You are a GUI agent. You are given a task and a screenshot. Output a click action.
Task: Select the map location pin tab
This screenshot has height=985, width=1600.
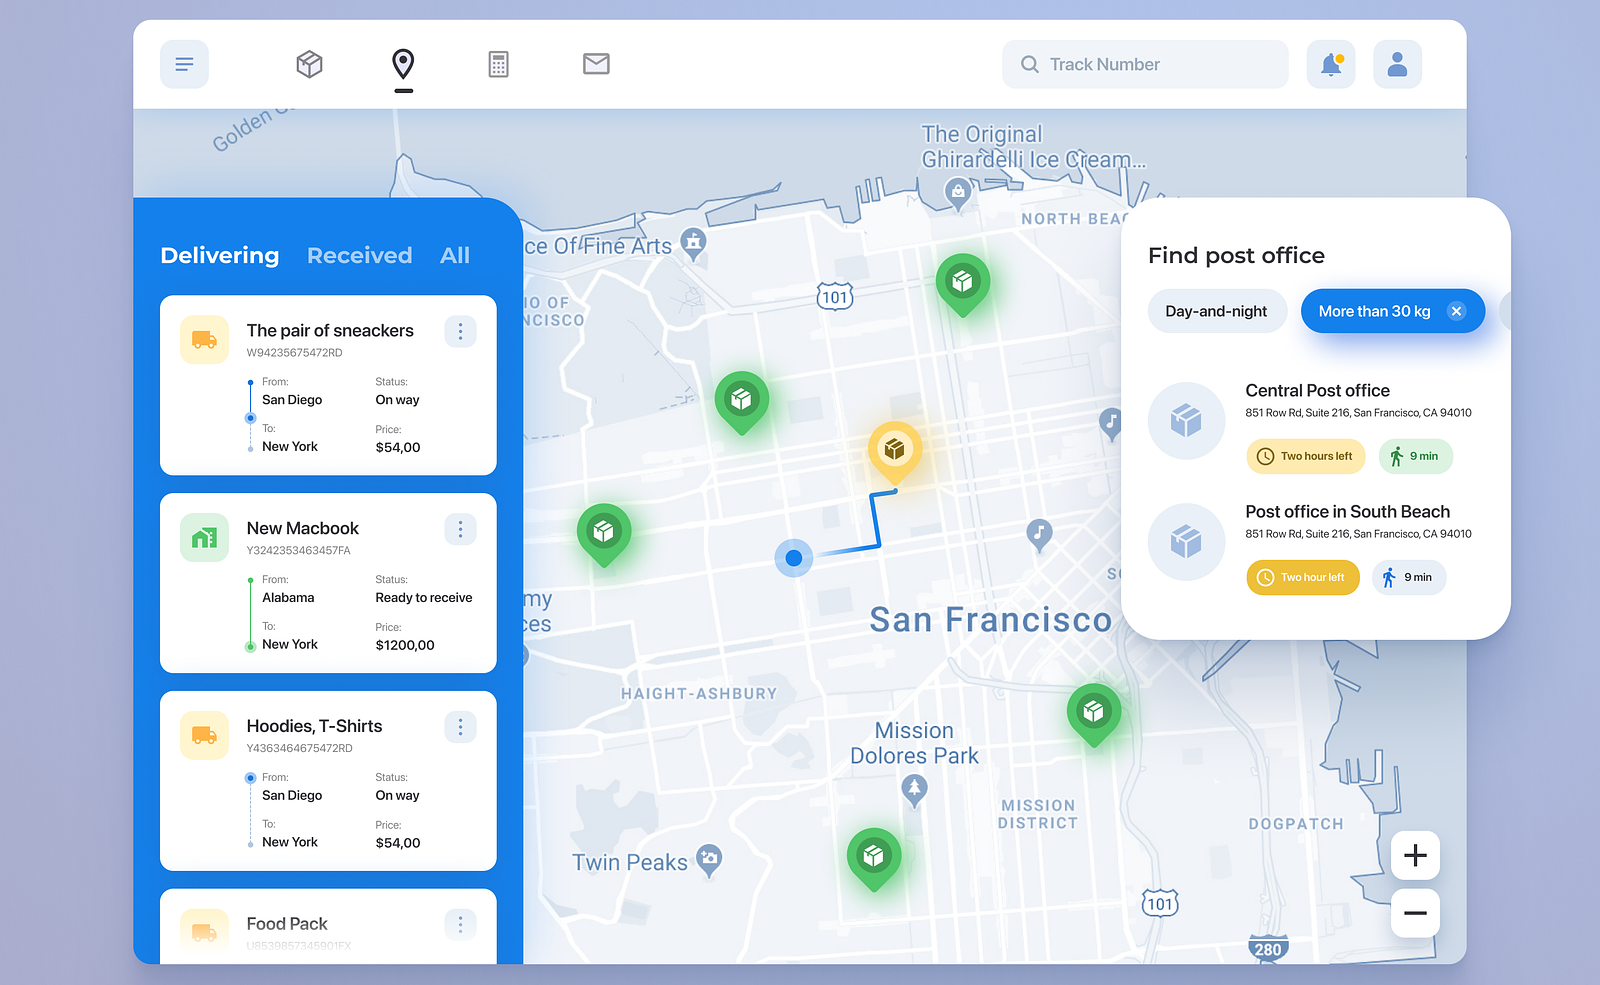point(403,64)
